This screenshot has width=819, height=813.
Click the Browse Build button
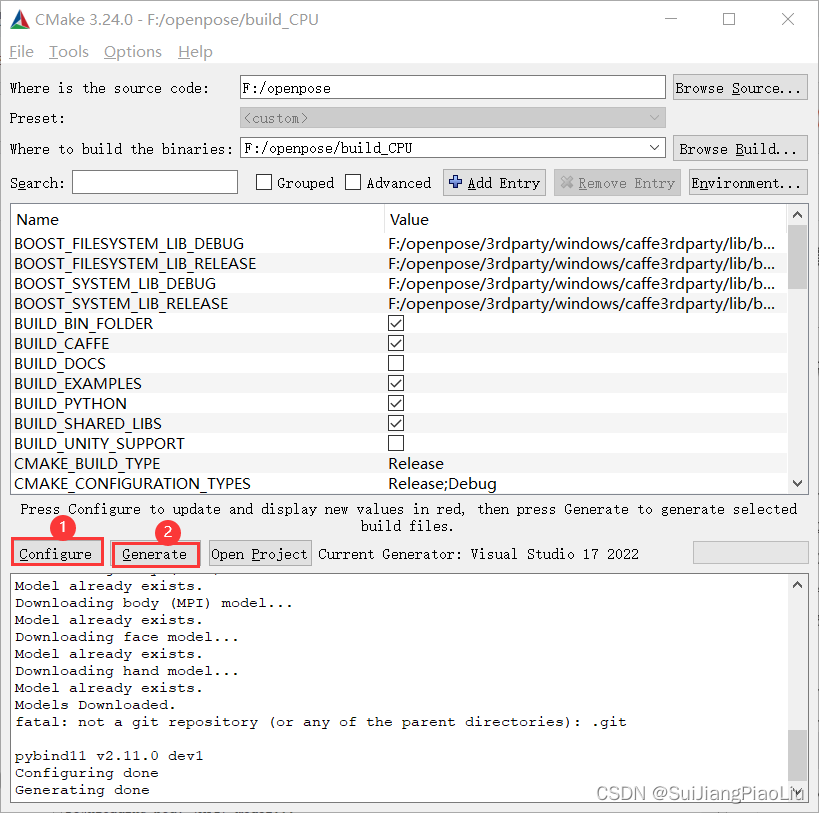(740, 149)
